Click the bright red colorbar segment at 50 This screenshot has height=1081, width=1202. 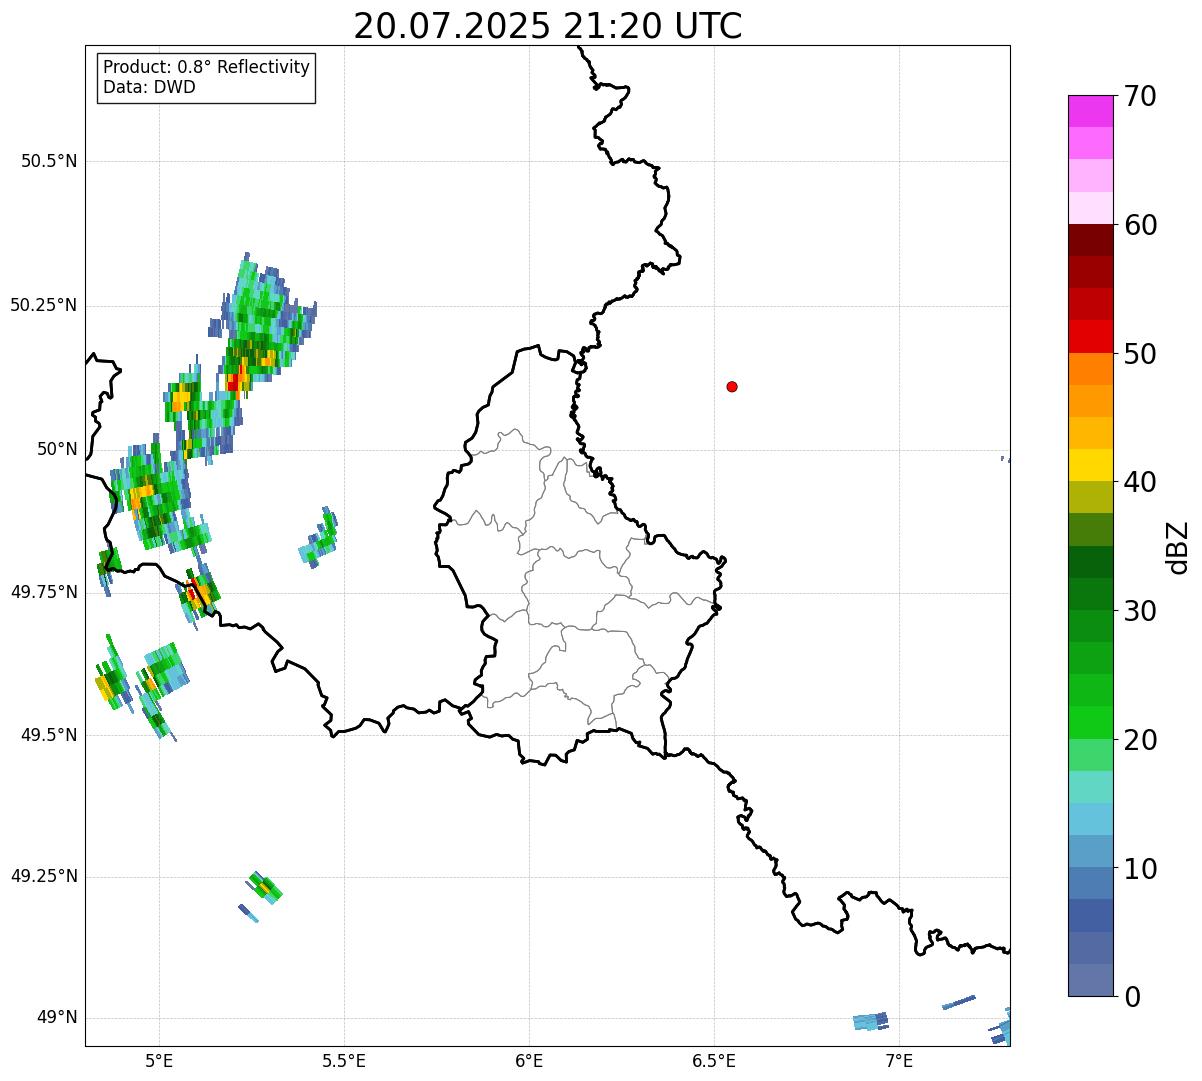click(1090, 337)
